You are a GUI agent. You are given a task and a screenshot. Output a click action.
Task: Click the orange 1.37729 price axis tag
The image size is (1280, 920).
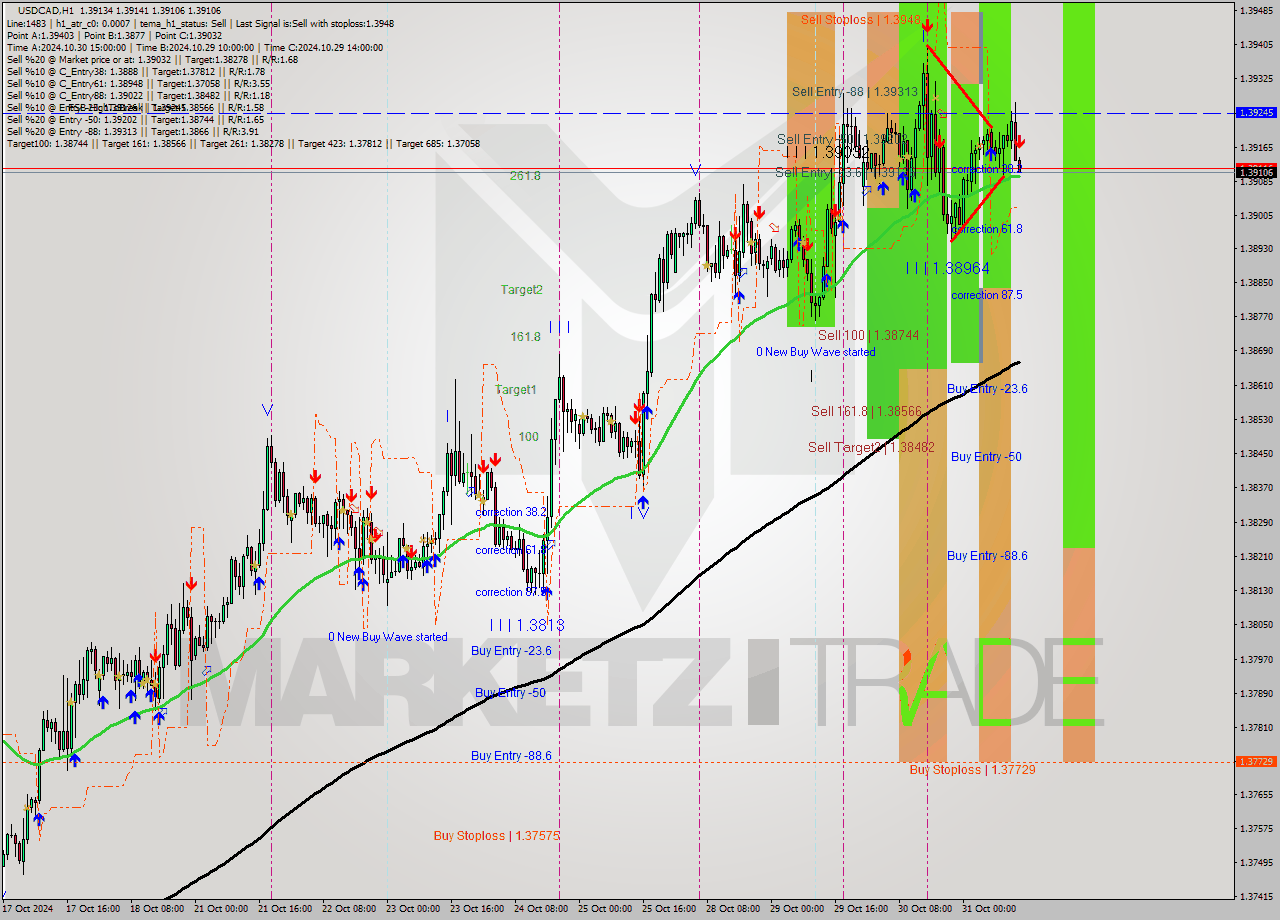point(1256,762)
